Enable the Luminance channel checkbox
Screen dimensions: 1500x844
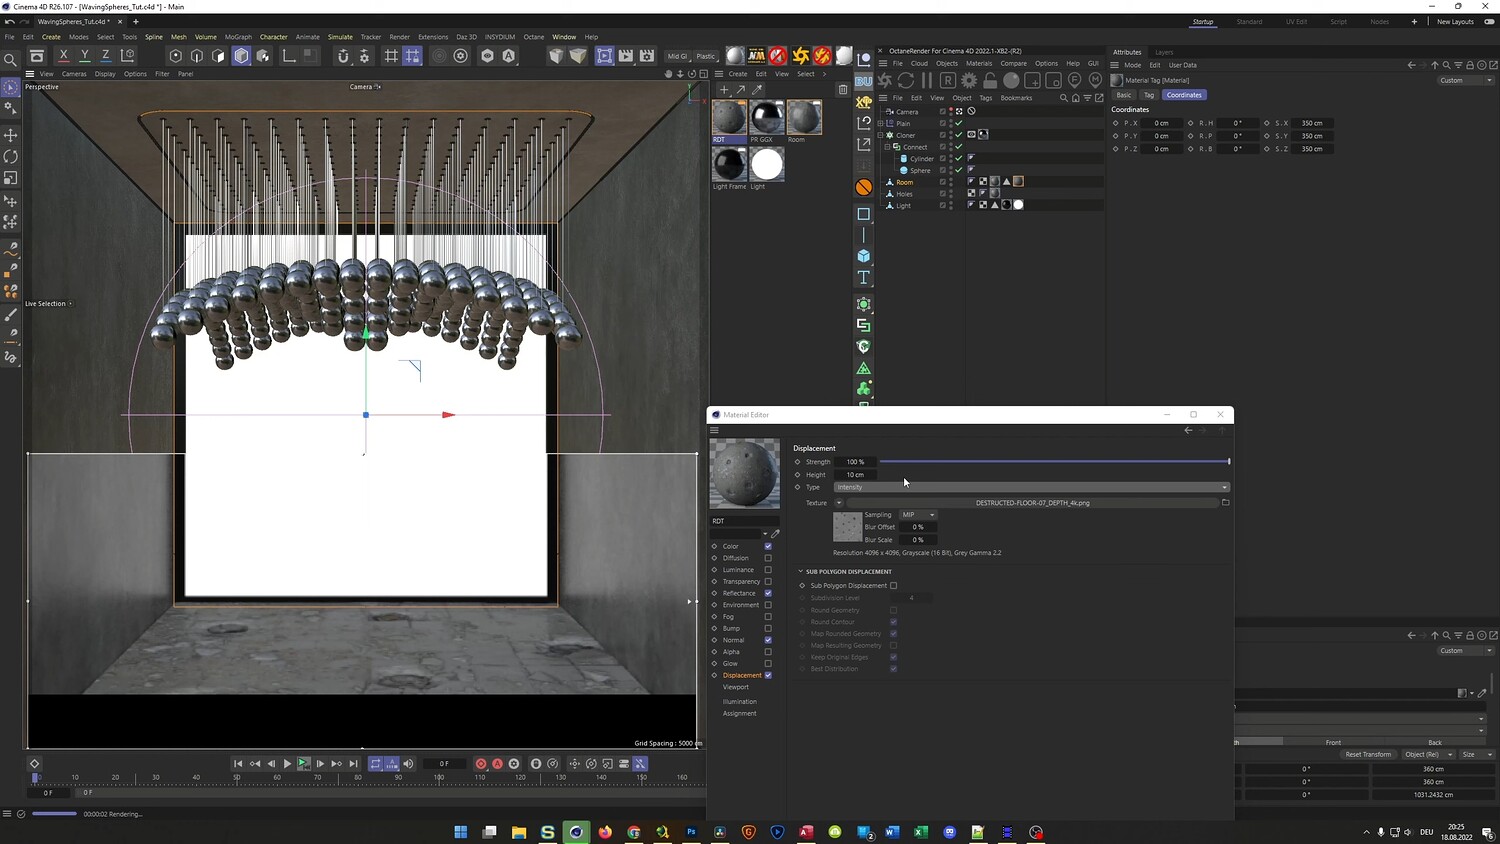(x=768, y=570)
